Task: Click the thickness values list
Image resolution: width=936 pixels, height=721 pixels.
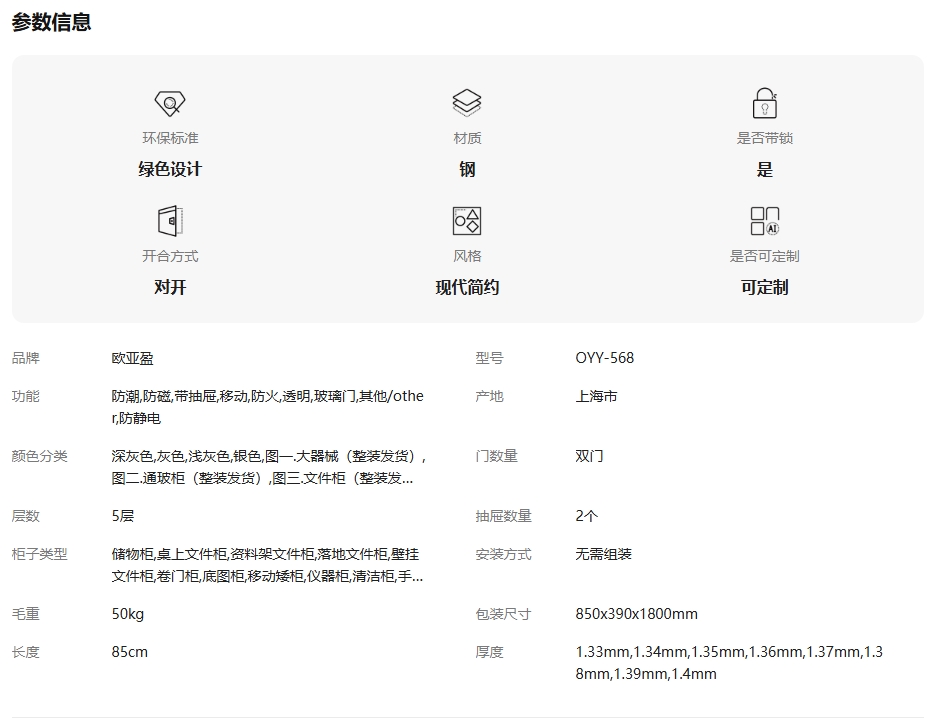Action: 729,663
